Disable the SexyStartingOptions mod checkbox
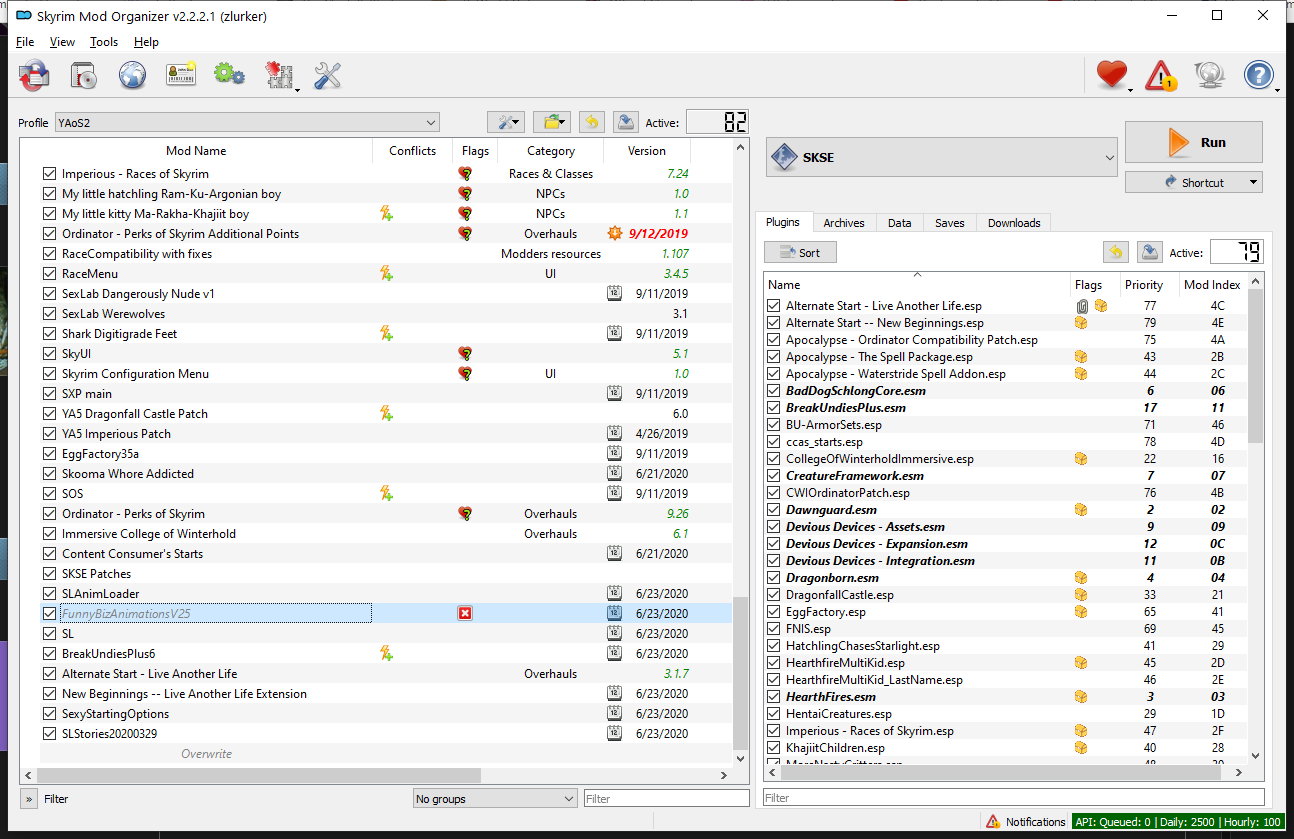 50,713
